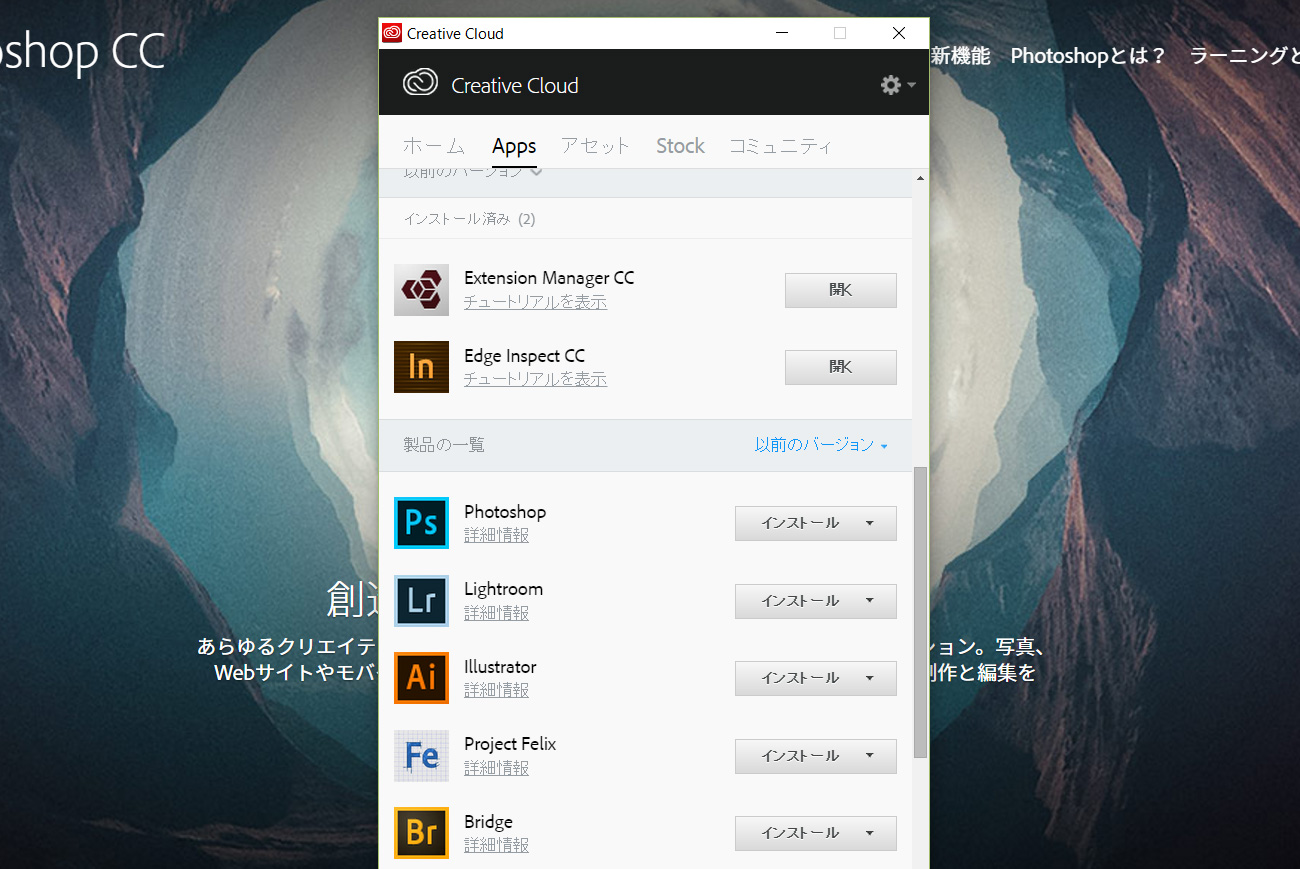Image resolution: width=1300 pixels, height=869 pixels.
Task: Click the Creative Cloud logo in header
Action: (x=420, y=84)
